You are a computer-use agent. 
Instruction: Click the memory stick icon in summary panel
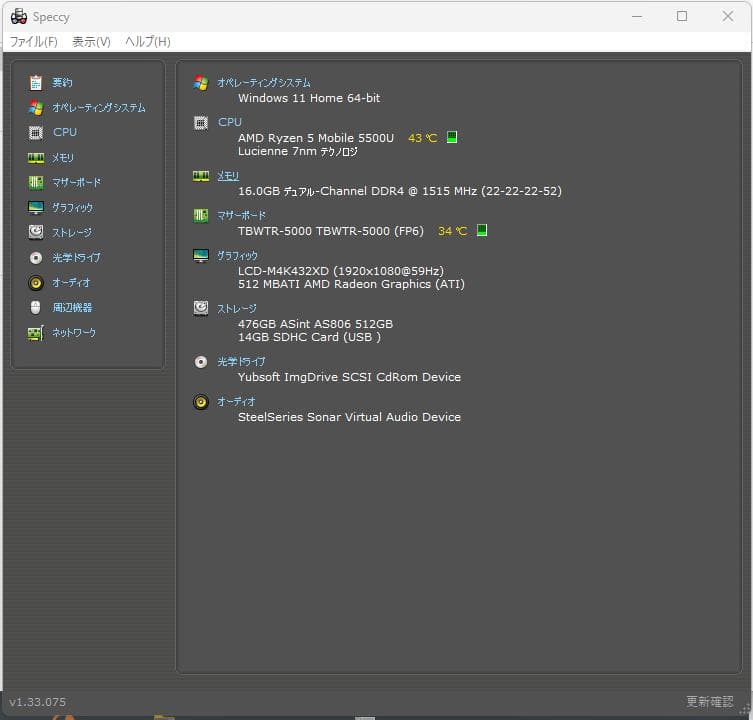201,176
